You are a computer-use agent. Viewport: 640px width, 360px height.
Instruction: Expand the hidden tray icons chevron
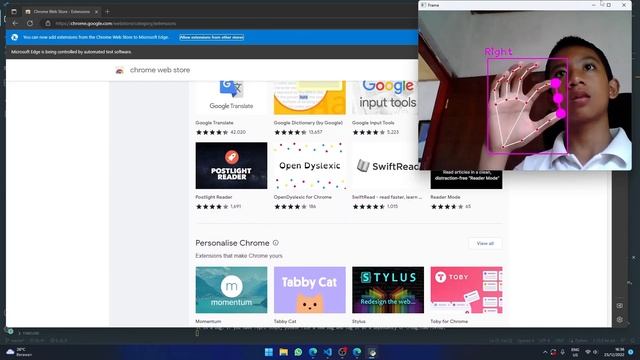tap(545, 352)
